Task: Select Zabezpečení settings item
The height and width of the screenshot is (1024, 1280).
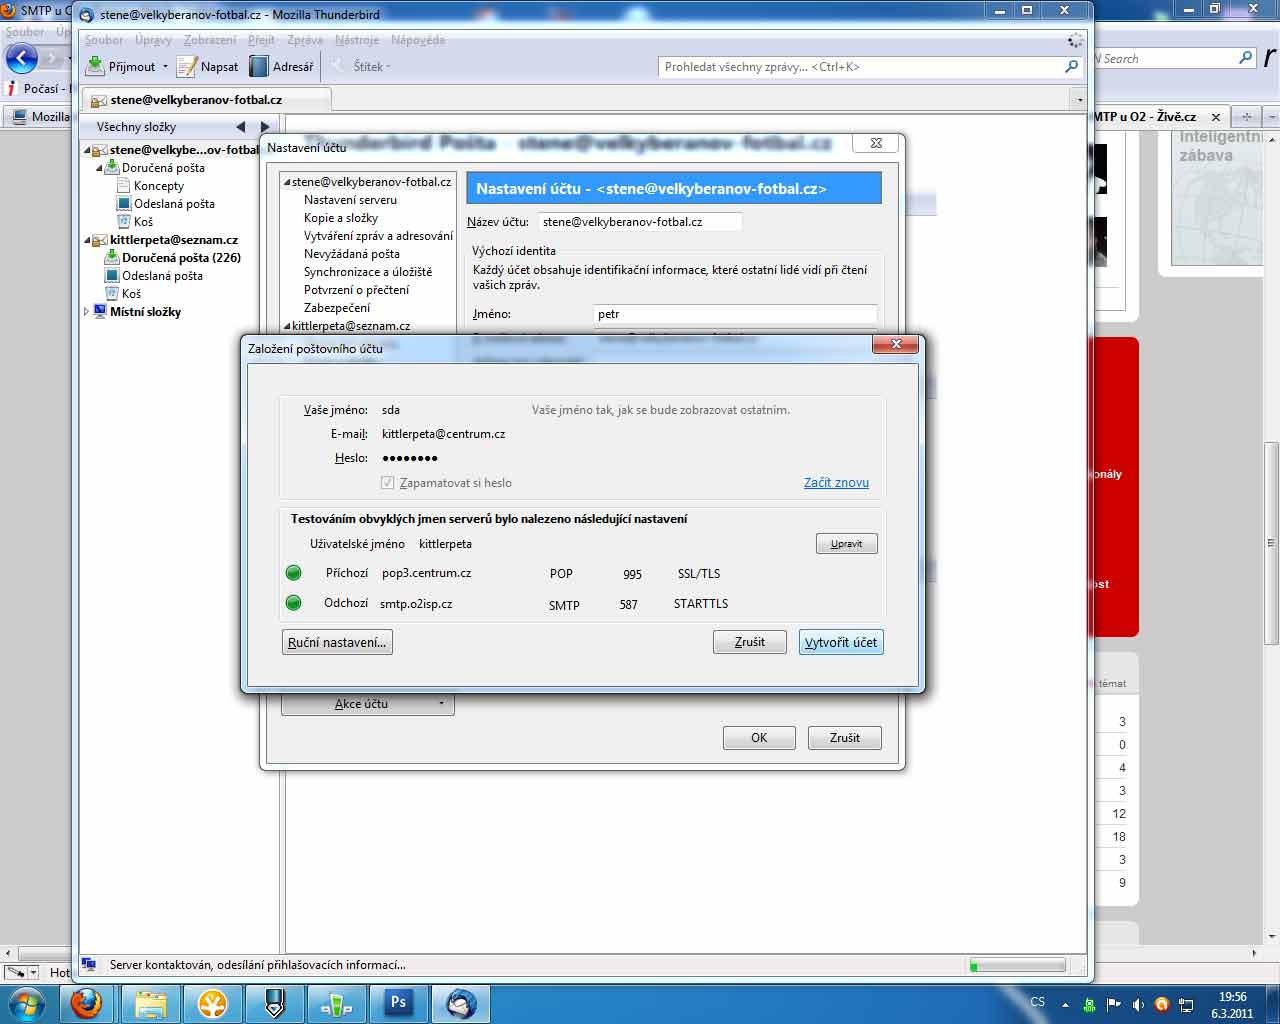Action: coord(337,308)
